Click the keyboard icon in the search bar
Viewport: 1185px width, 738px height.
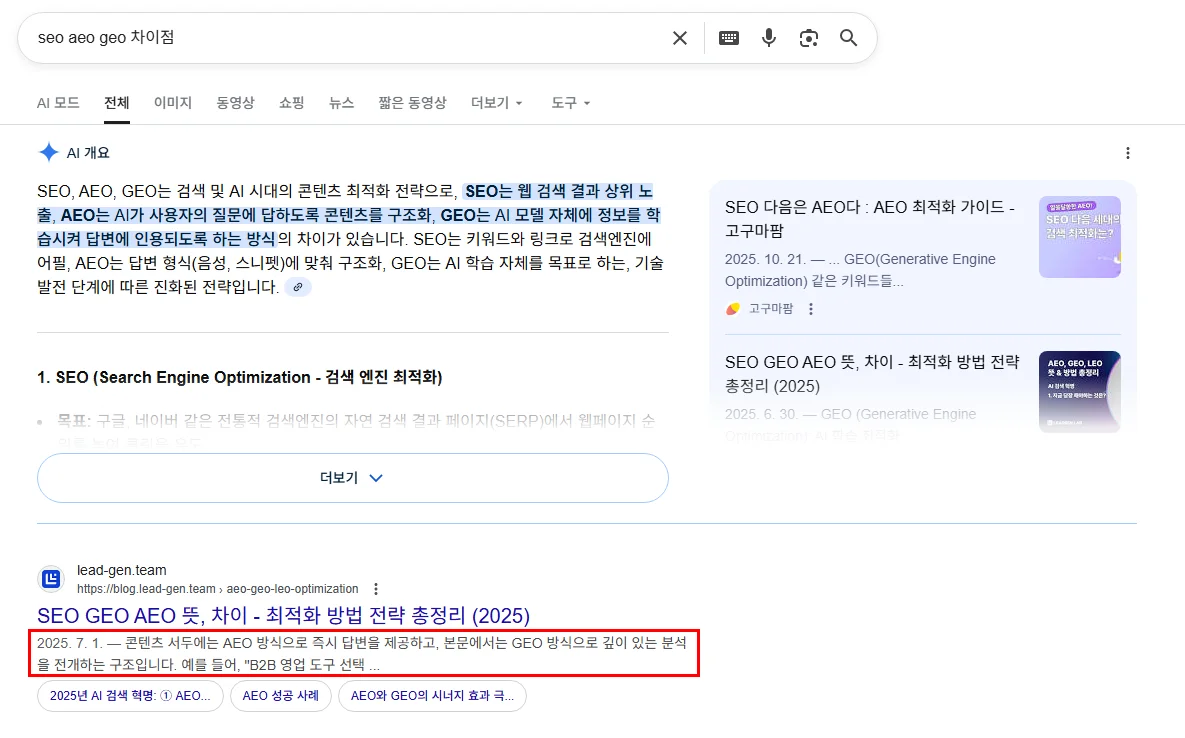728,37
